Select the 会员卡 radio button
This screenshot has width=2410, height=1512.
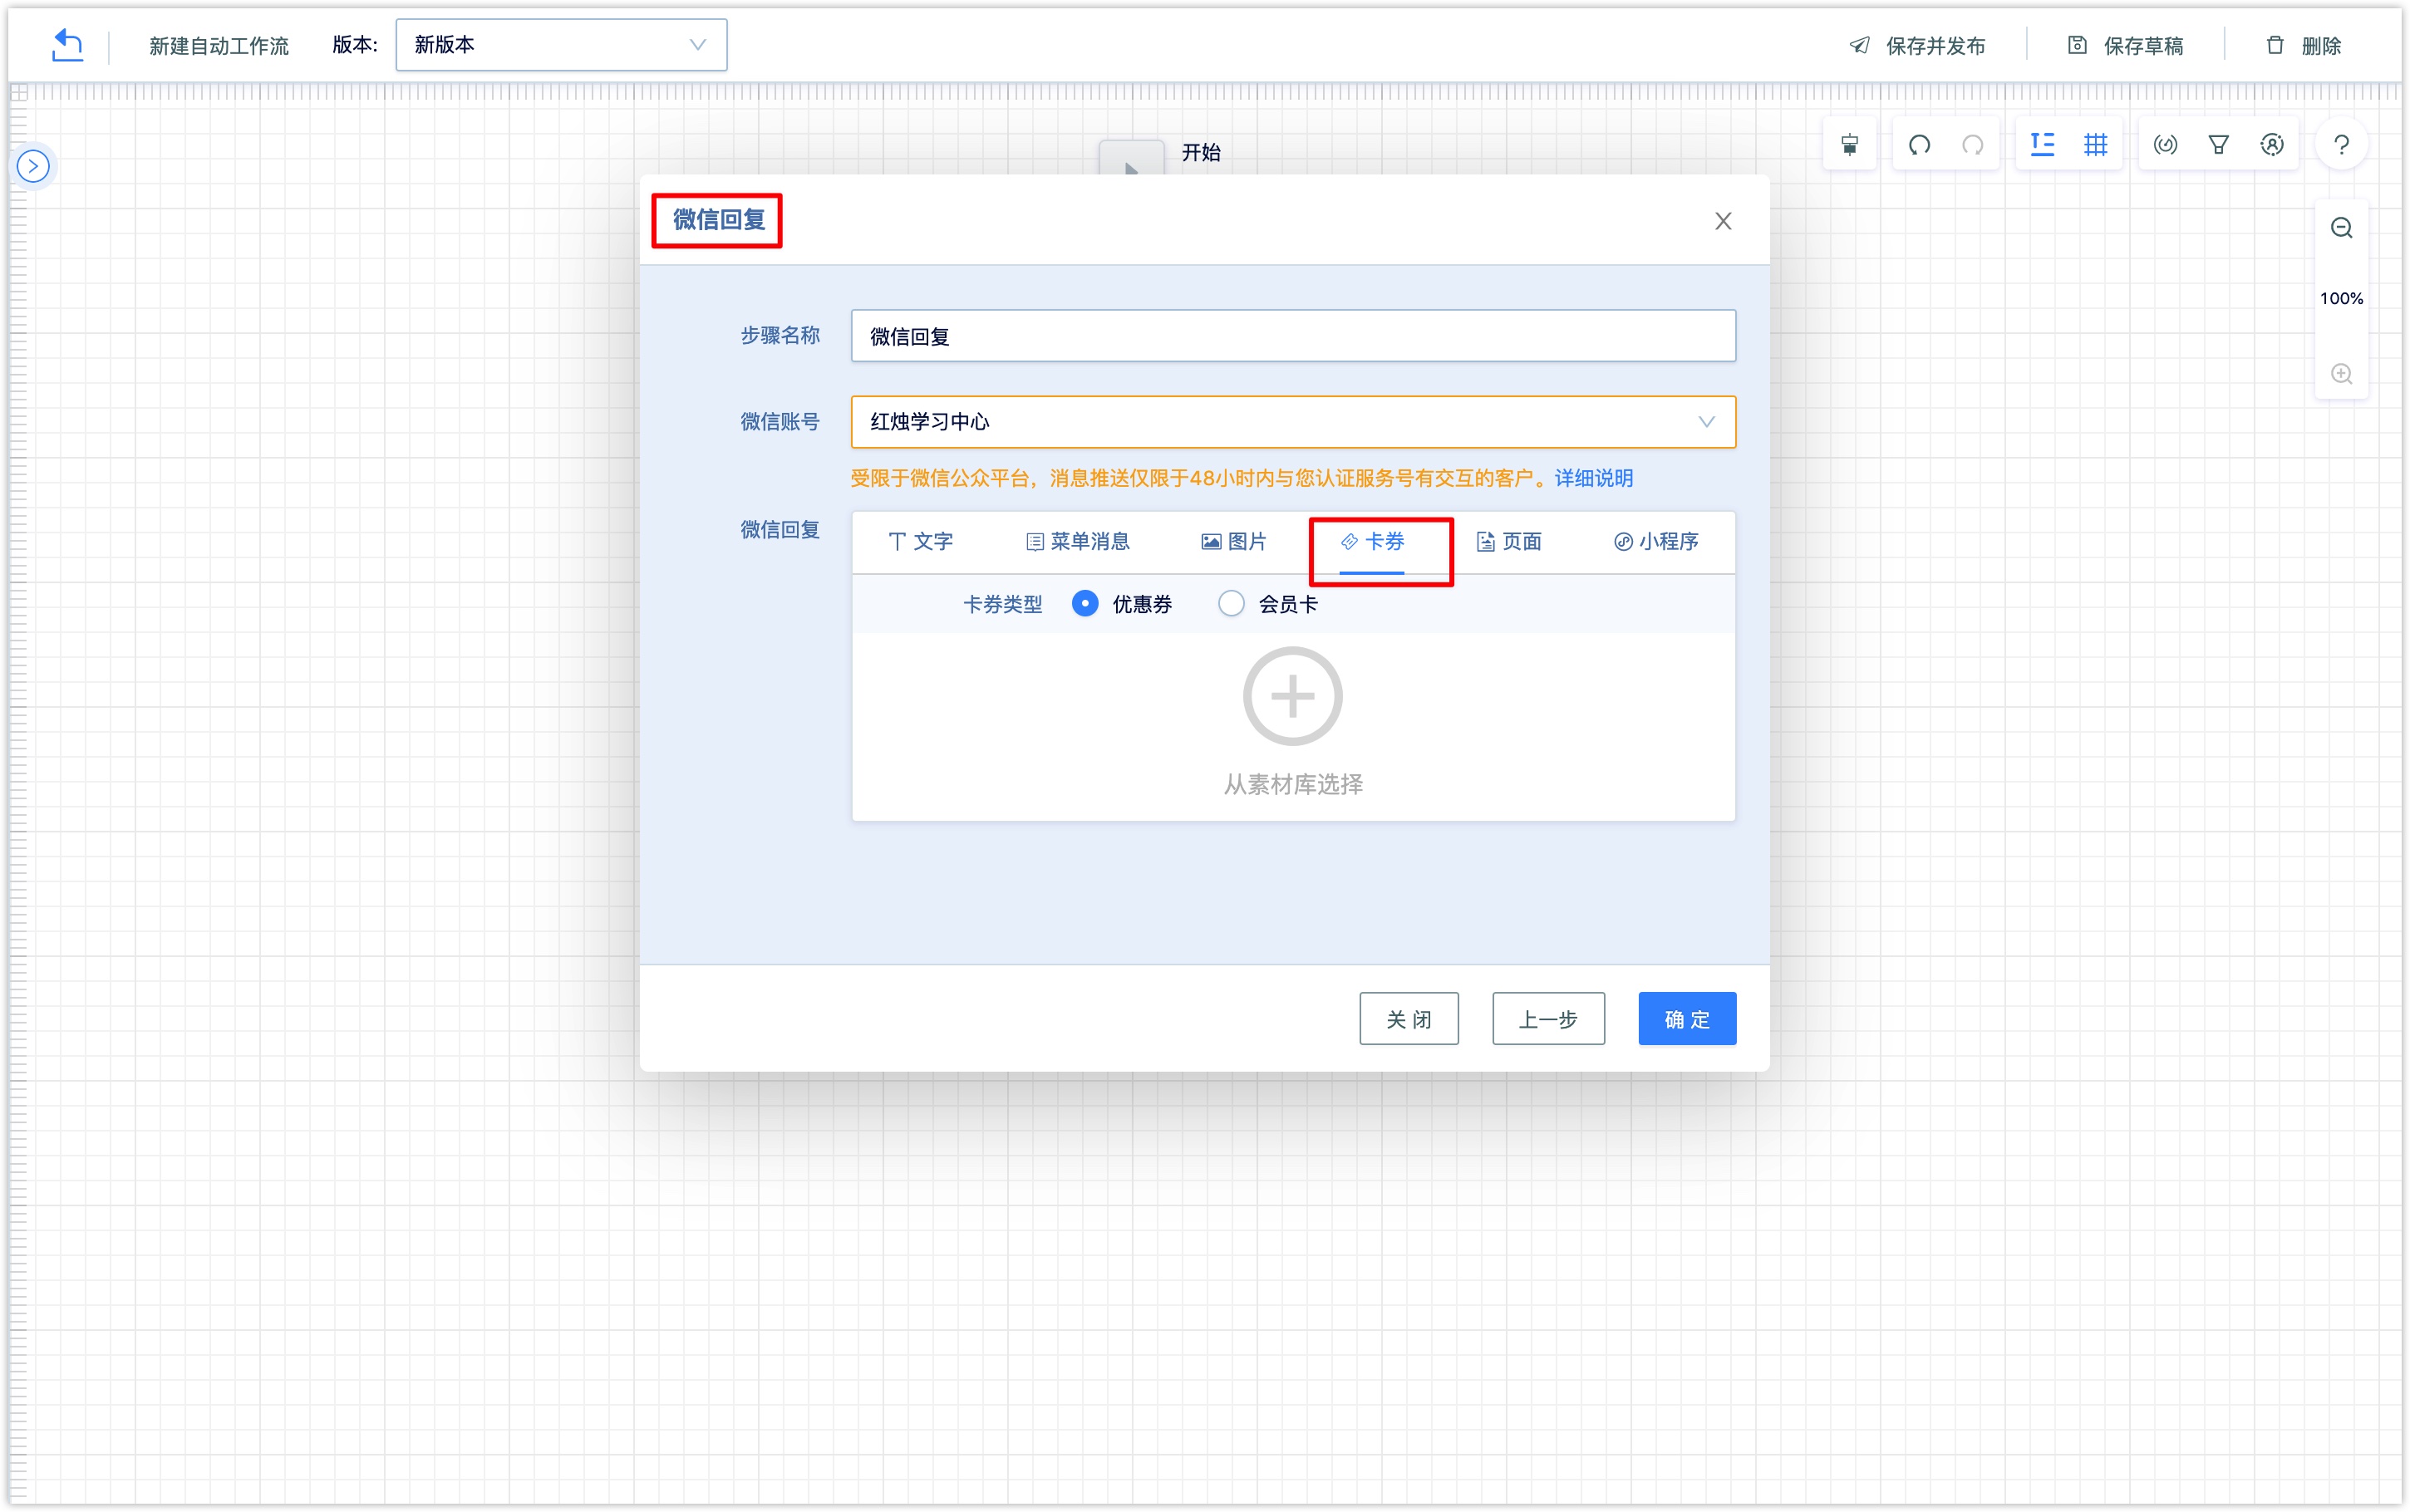tap(1231, 604)
